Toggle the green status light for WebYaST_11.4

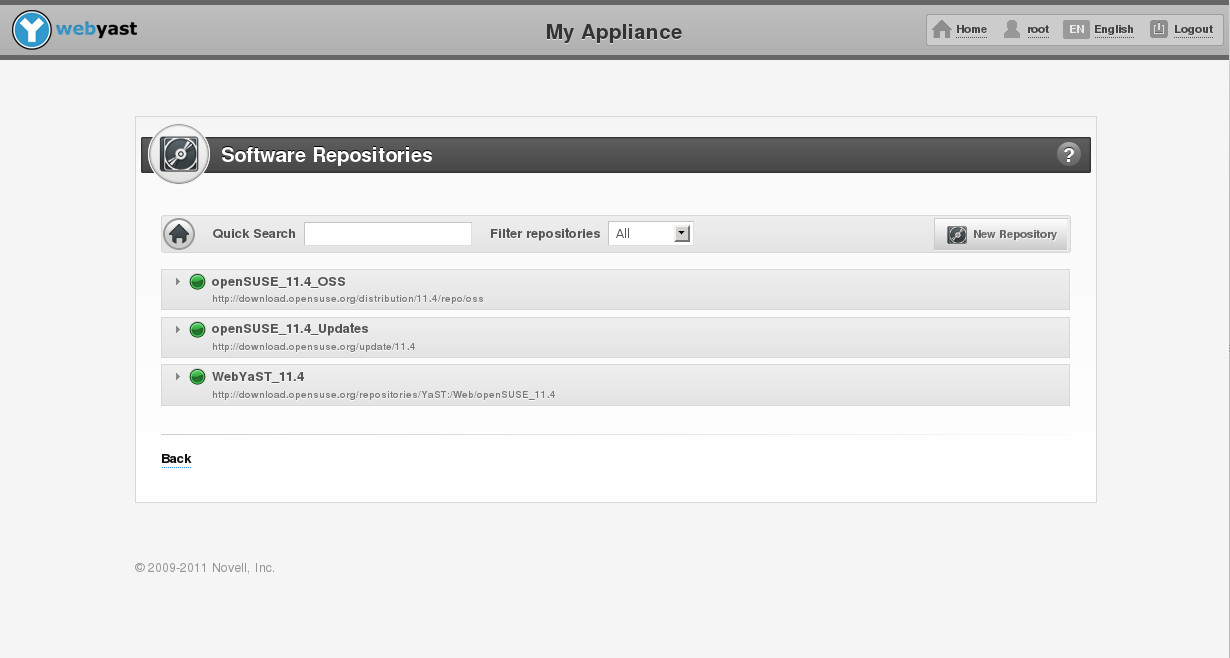point(197,376)
